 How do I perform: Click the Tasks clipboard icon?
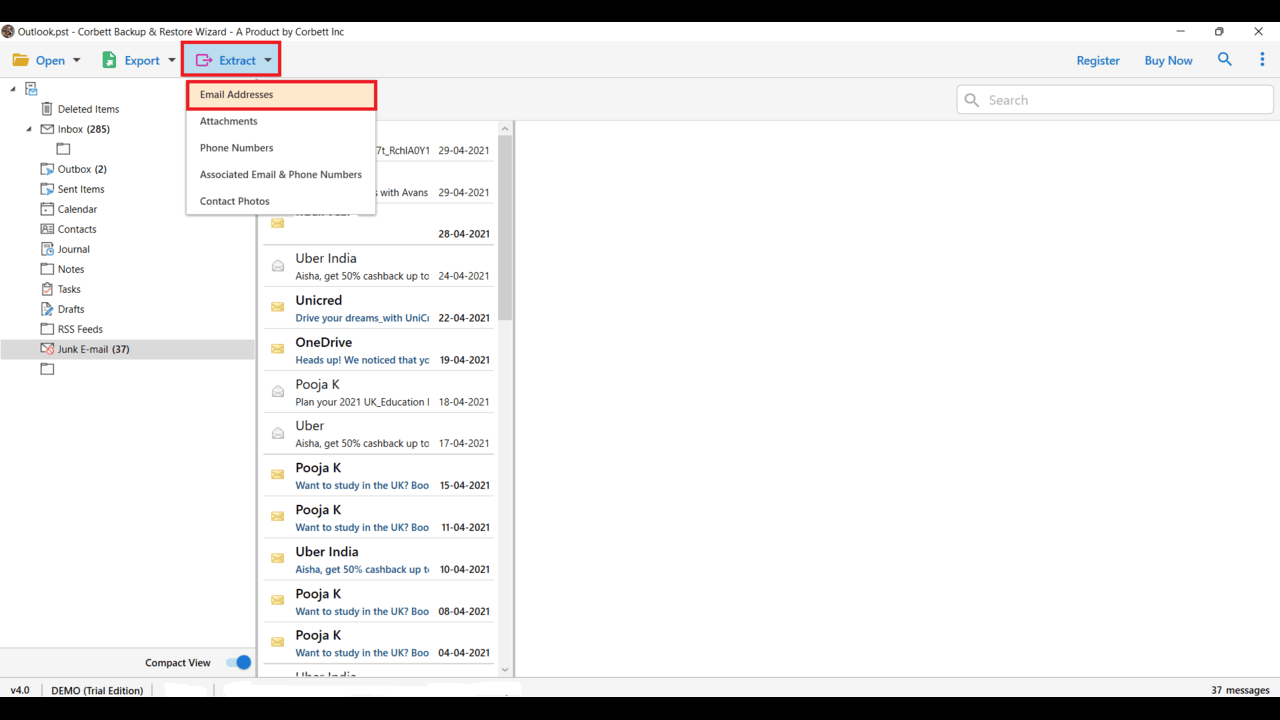[47, 289]
